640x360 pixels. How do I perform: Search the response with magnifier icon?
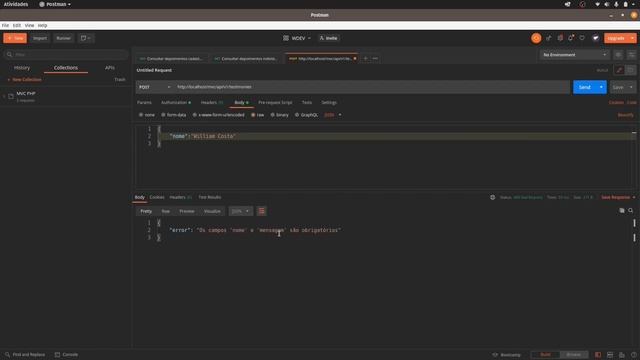[631, 211]
